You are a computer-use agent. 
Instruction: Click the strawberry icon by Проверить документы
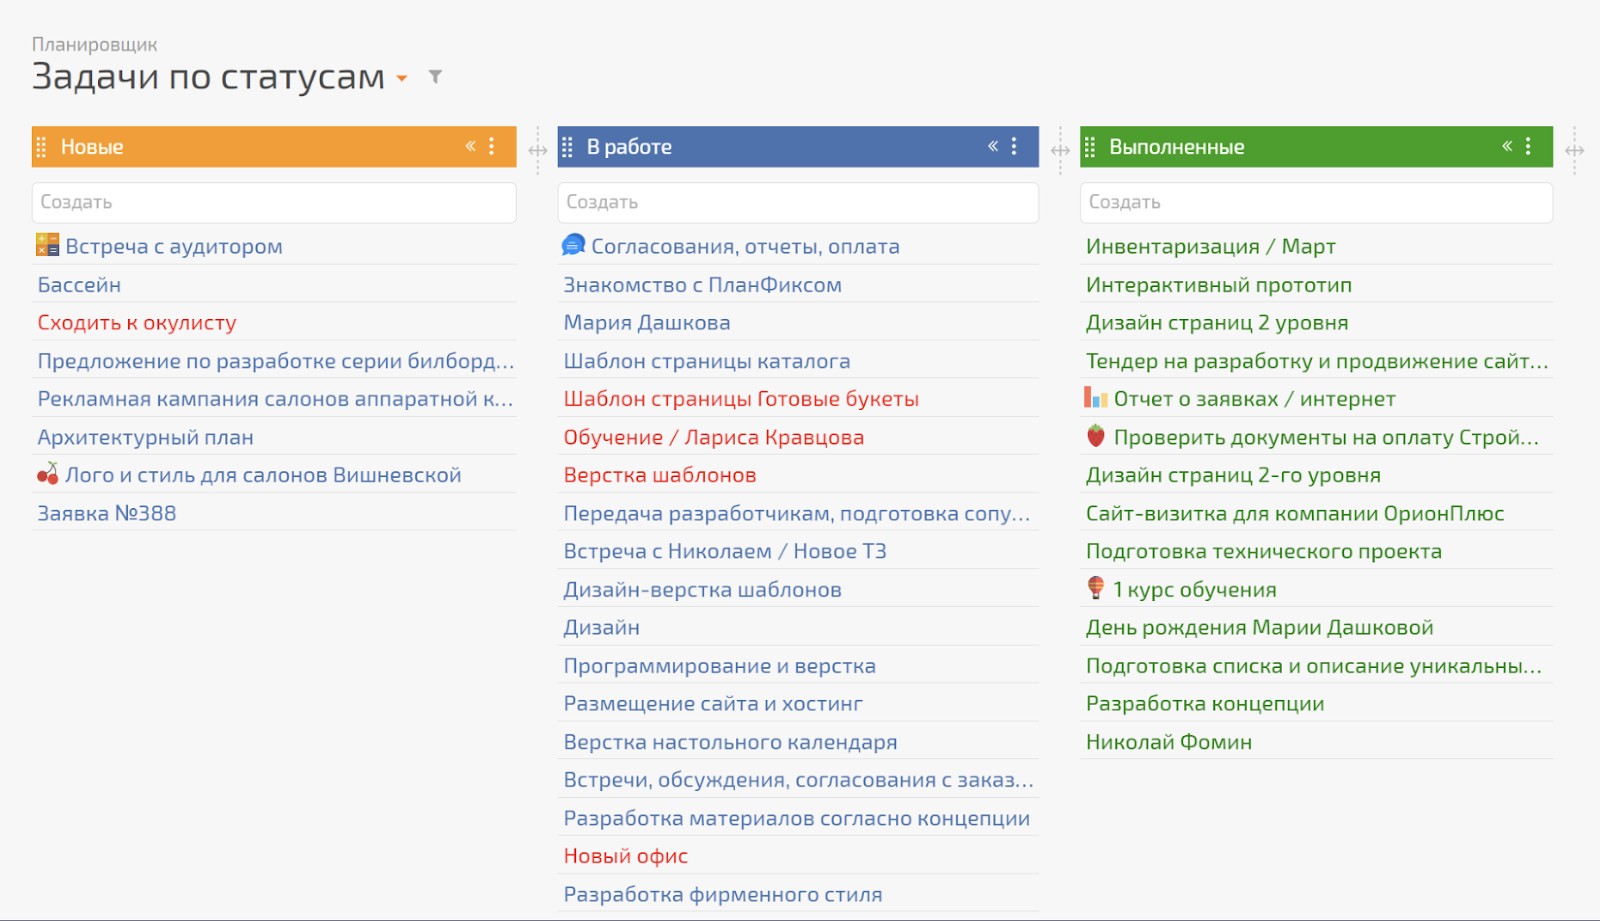[x=1096, y=436]
